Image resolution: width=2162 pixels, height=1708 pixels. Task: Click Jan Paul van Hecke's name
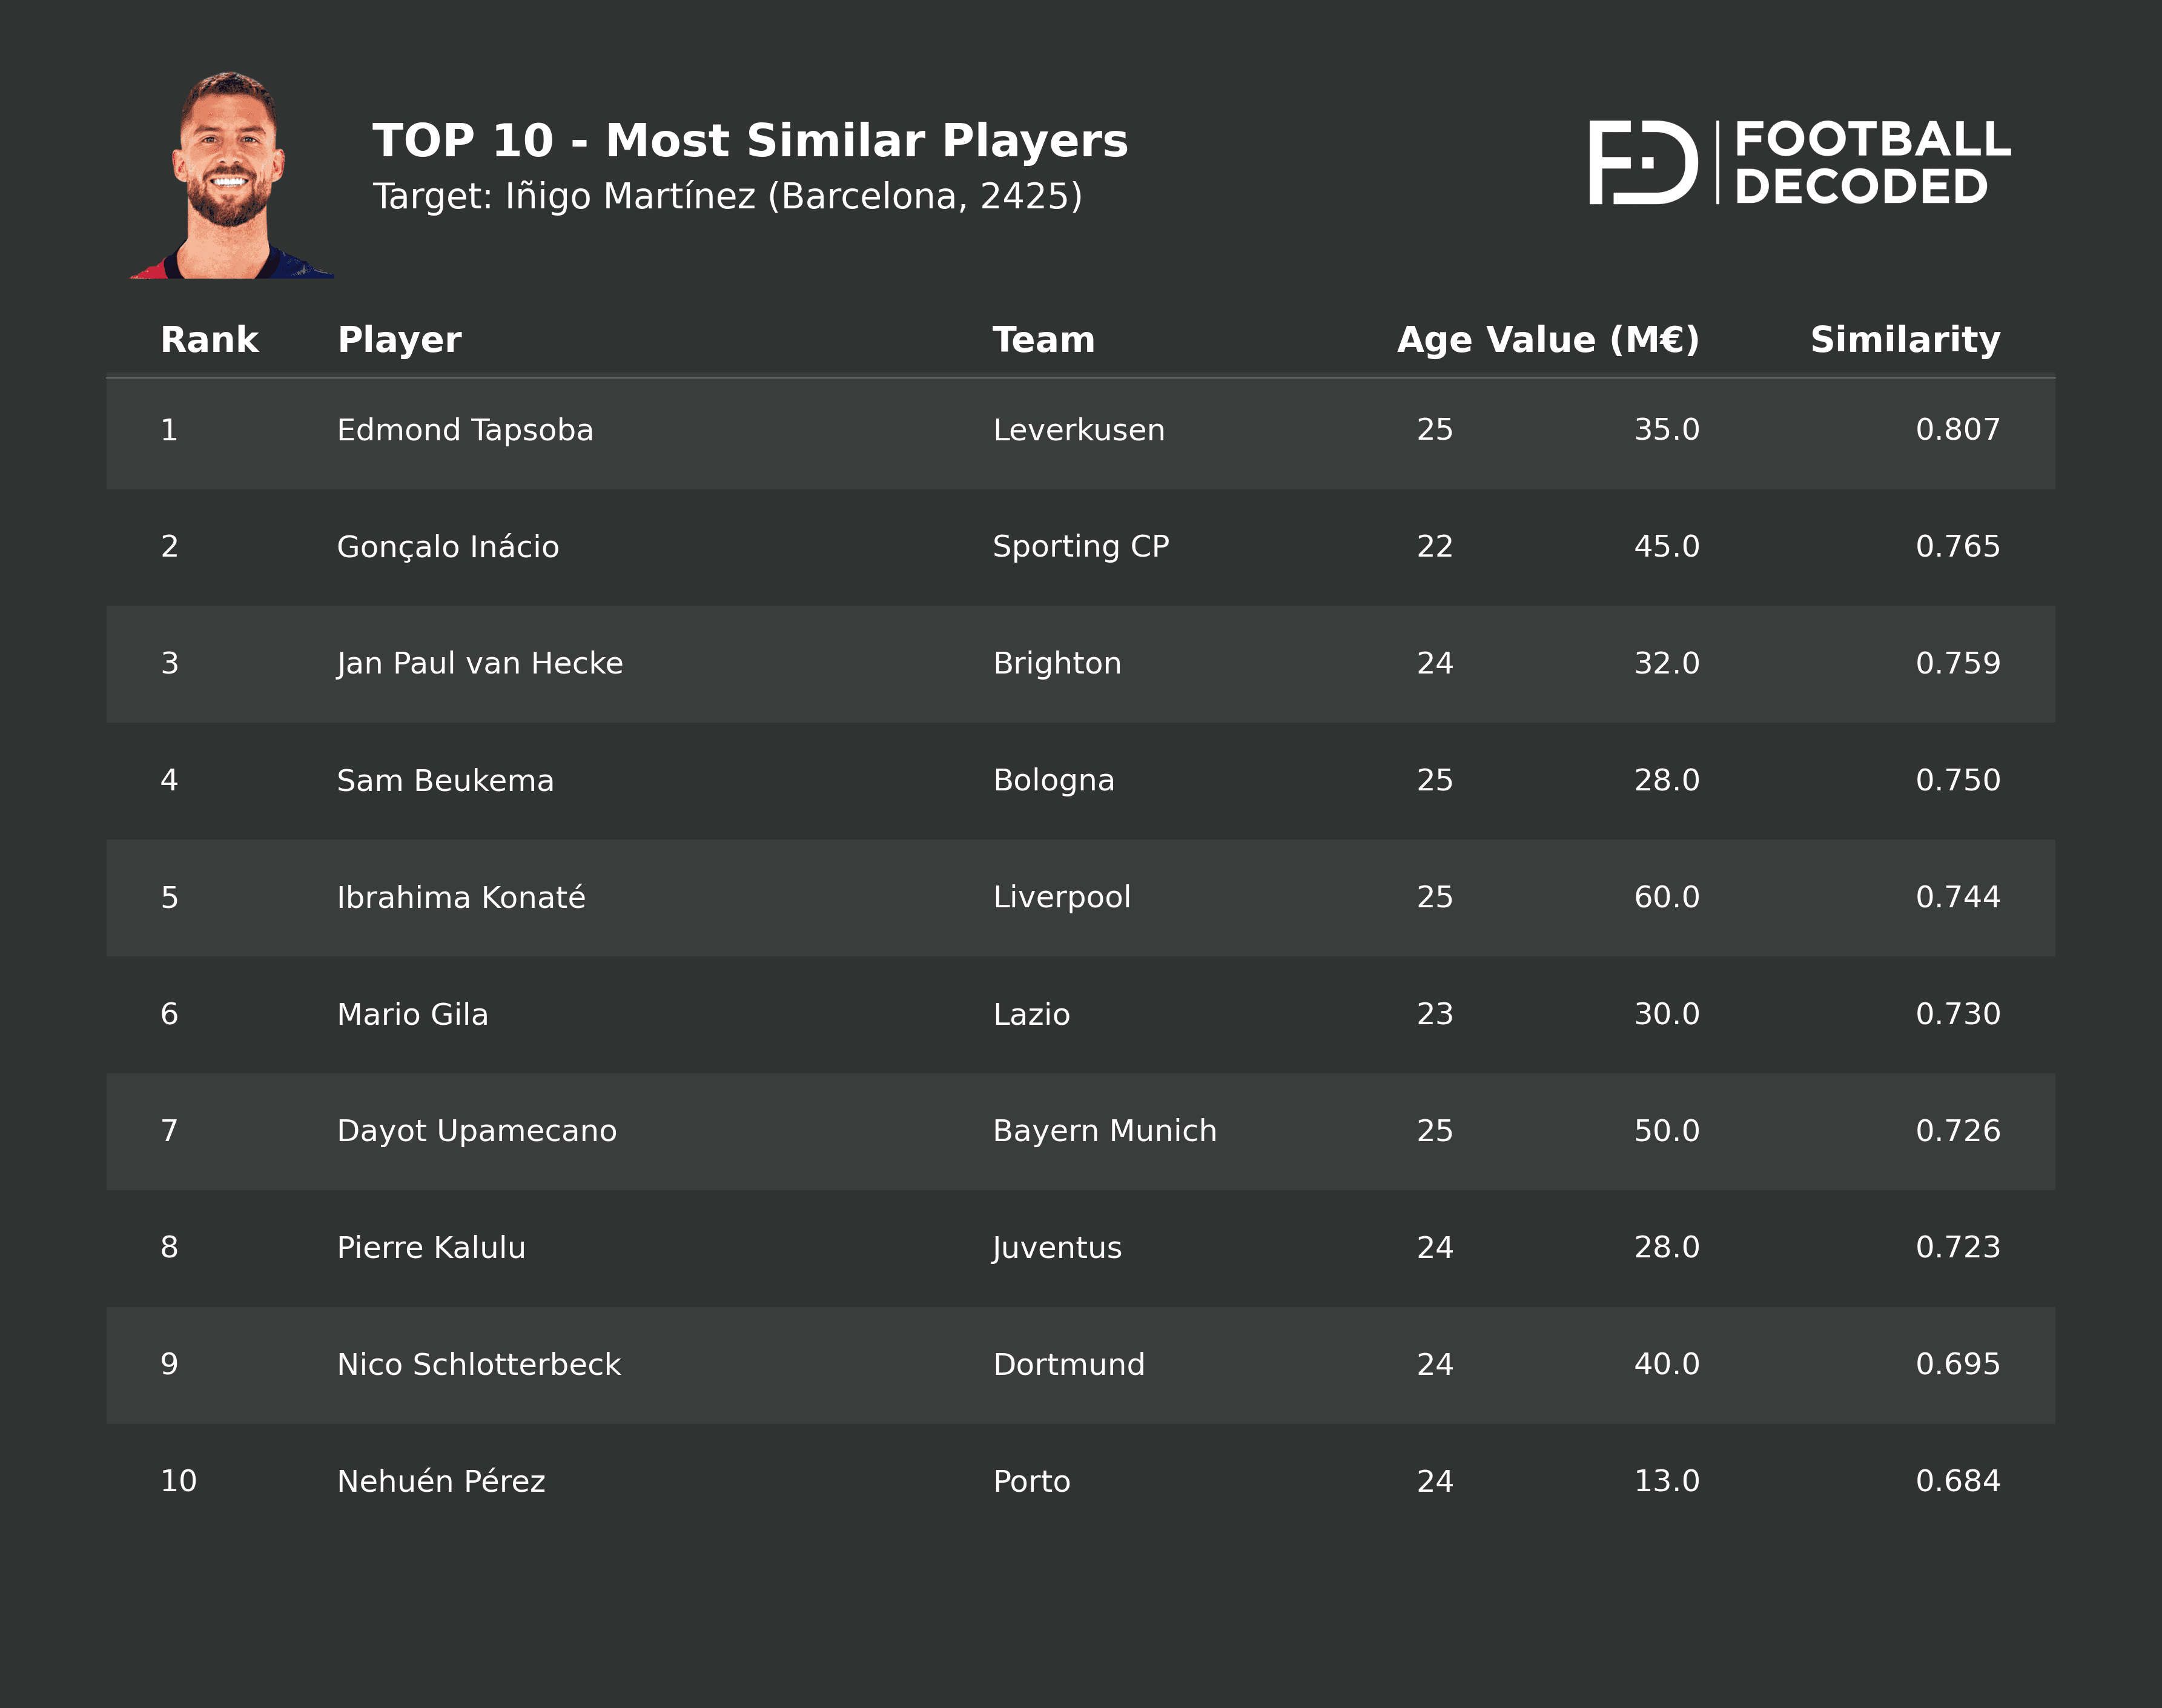coord(479,664)
